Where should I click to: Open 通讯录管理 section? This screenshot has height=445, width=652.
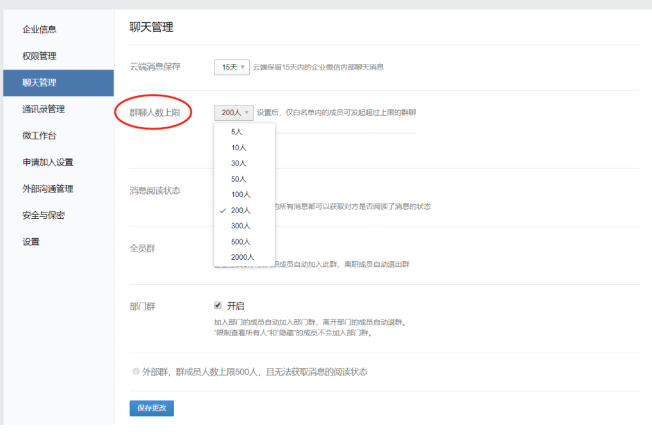pyautogui.click(x=44, y=108)
